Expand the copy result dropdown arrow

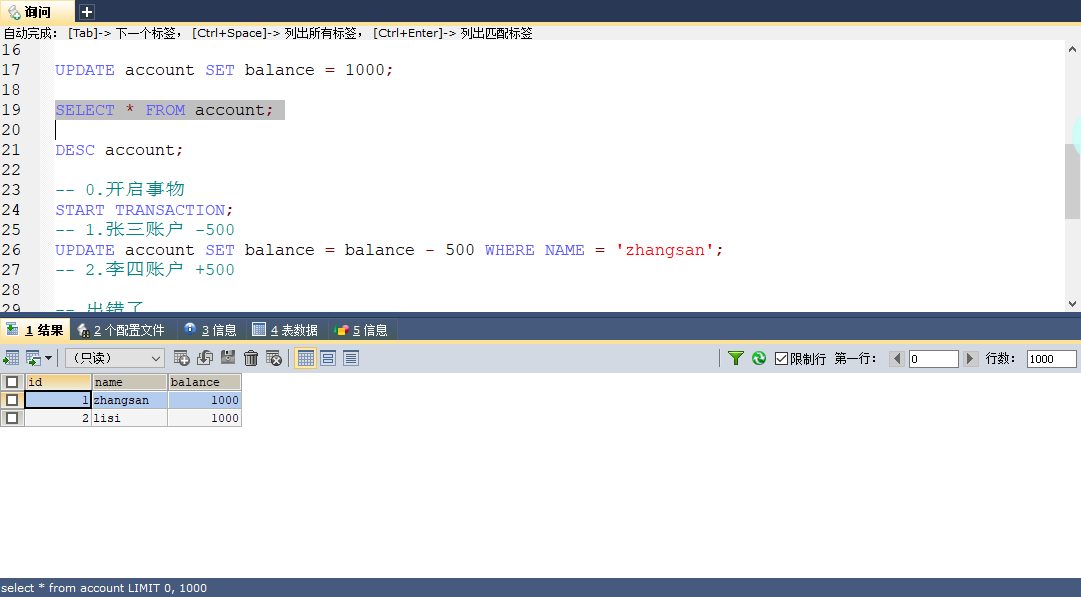(x=48, y=358)
